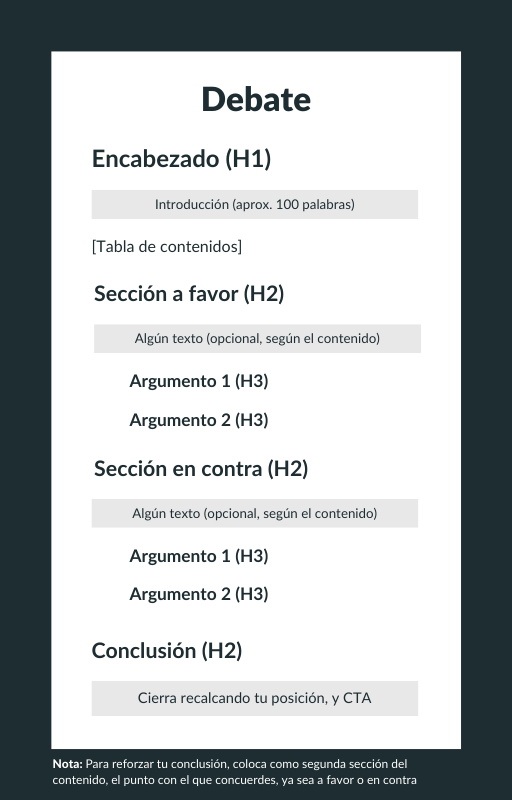Click the Sección en contra (H2) heading
This screenshot has width=512, height=800.
(x=201, y=469)
